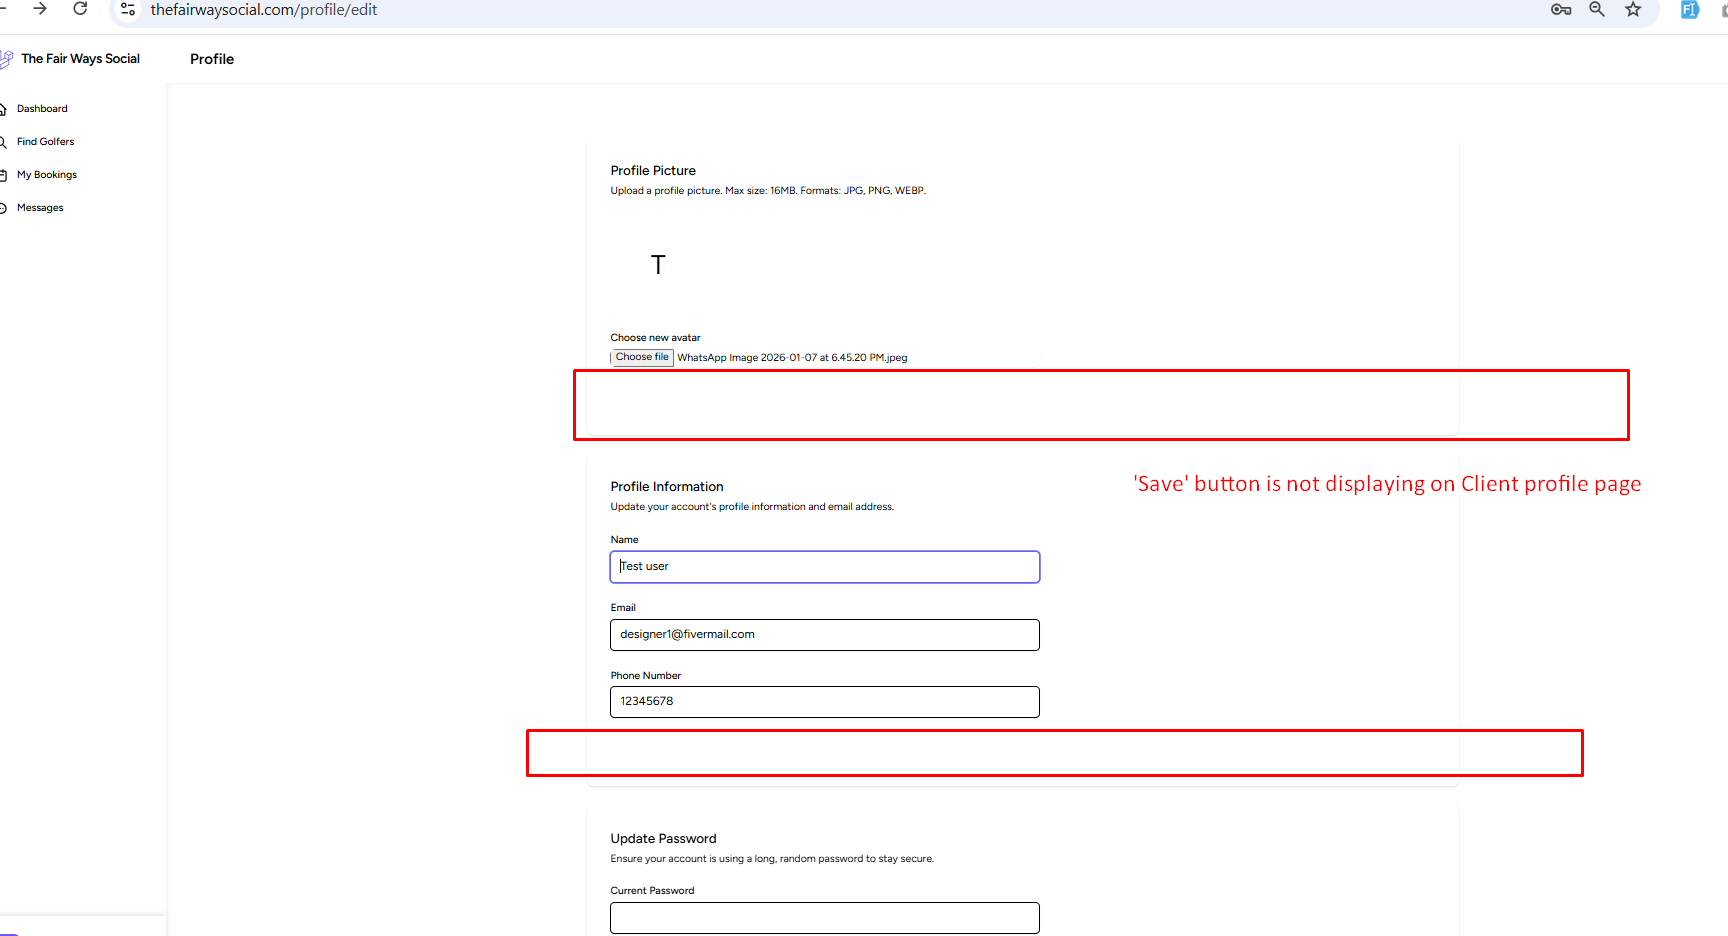Image resolution: width=1728 pixels, height=936 pixels.
Task: Click the Fair Ways Social brand name
Action: tap(80, 59)
